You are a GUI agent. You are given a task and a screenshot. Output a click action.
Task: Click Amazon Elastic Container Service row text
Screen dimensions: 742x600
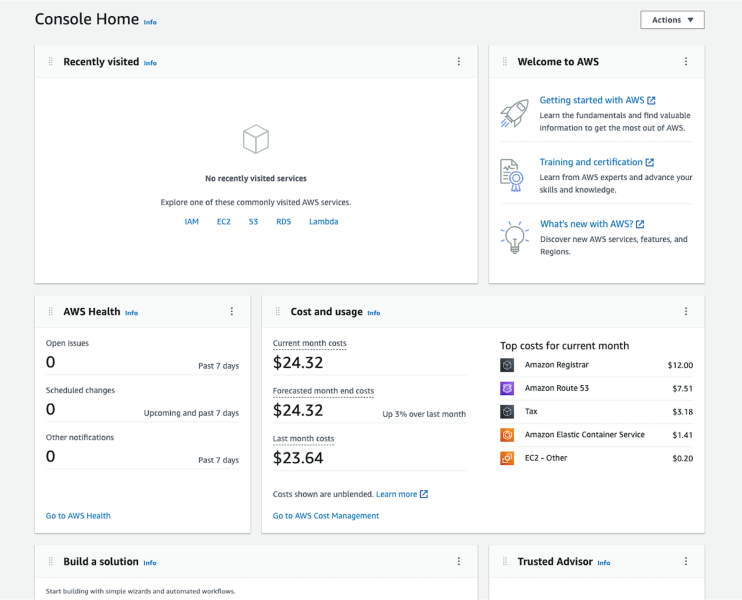[584, 434]
